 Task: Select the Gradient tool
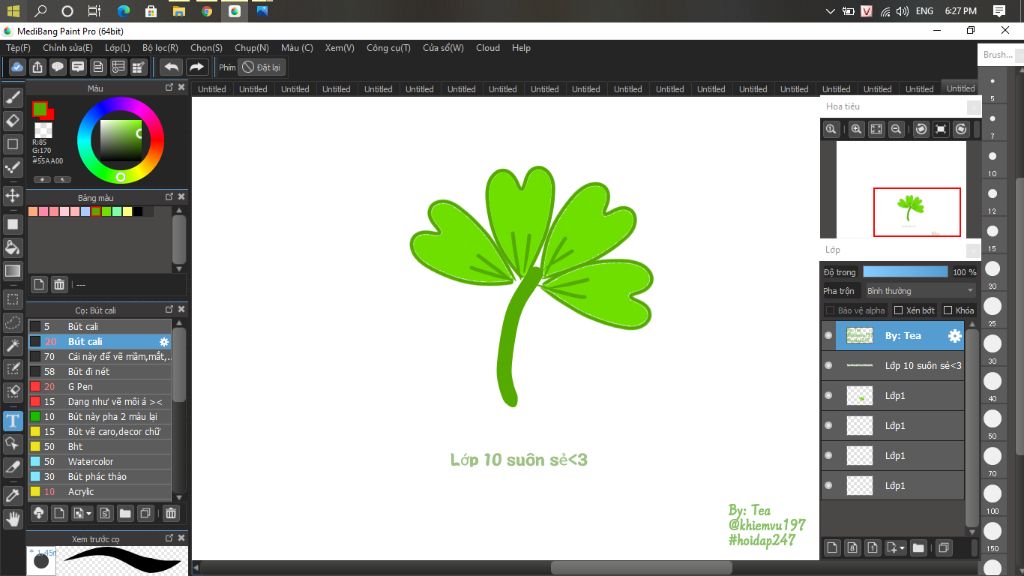[12, 271]
